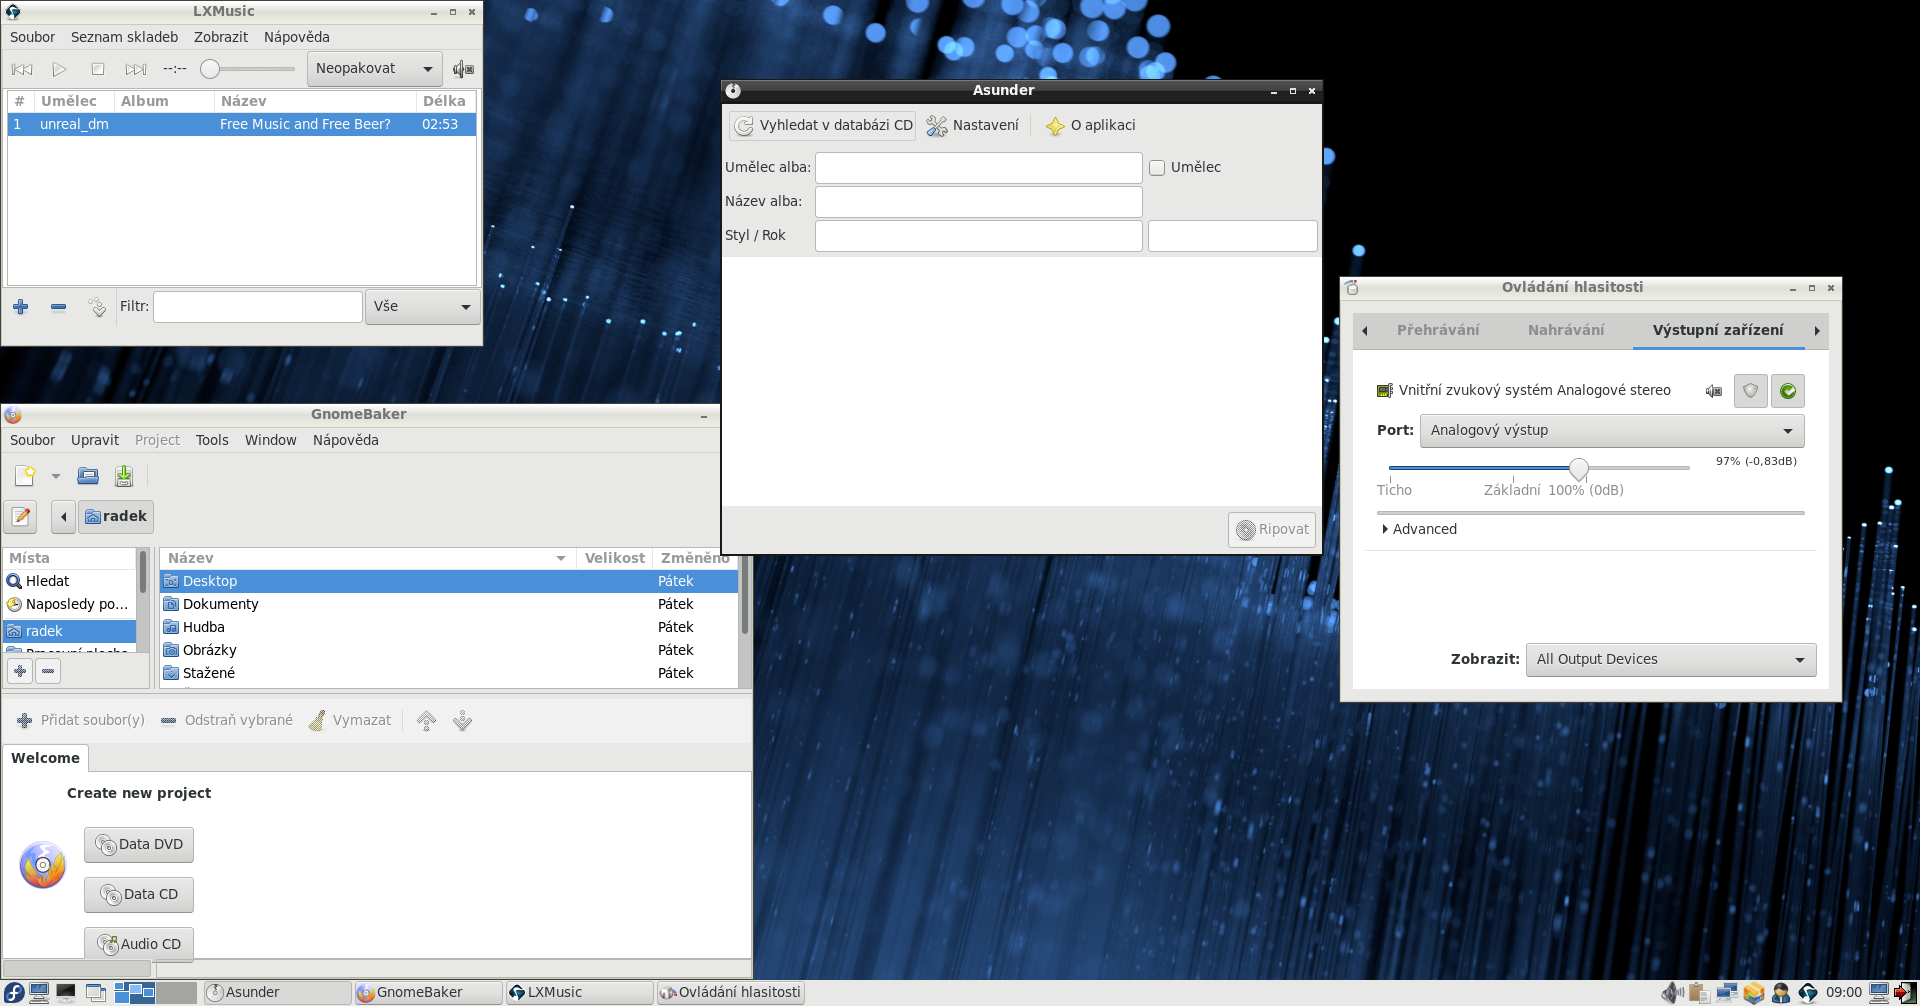Click the Umělec alba input field
Screen dimensions: 1920x1006
pyautogui.click(x=978, y=168)
